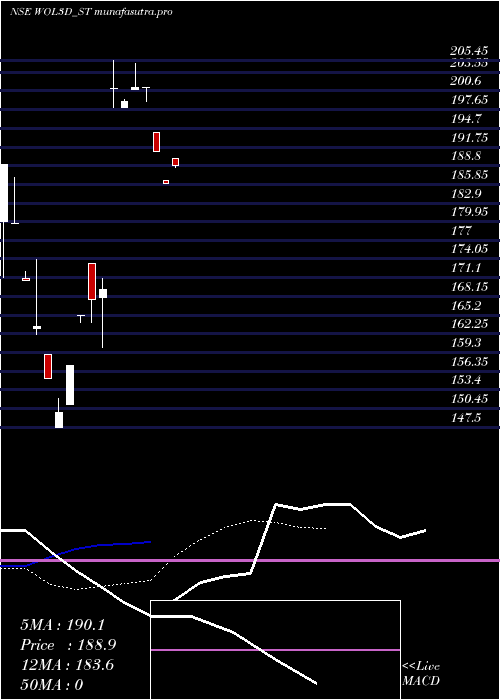Select the red candle near 191.75

(156, 142)
